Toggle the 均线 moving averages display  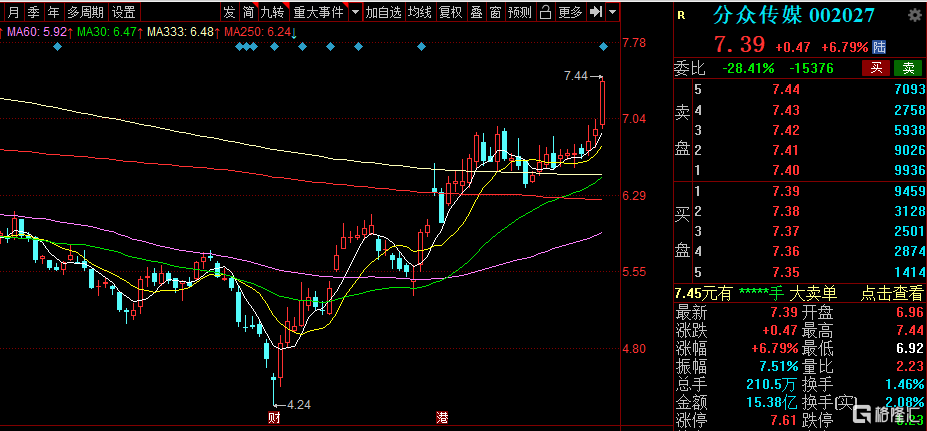pyautogui.click(x=420, y=12)
